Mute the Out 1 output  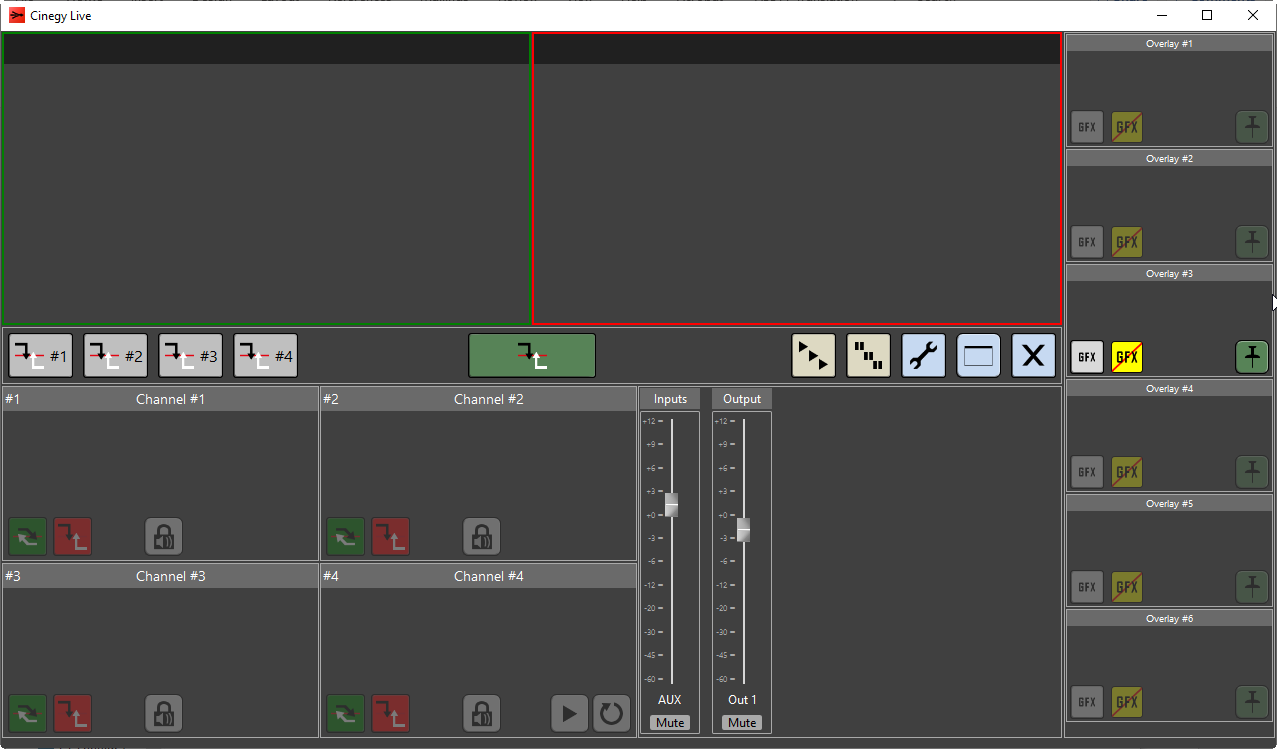point(742,723)
